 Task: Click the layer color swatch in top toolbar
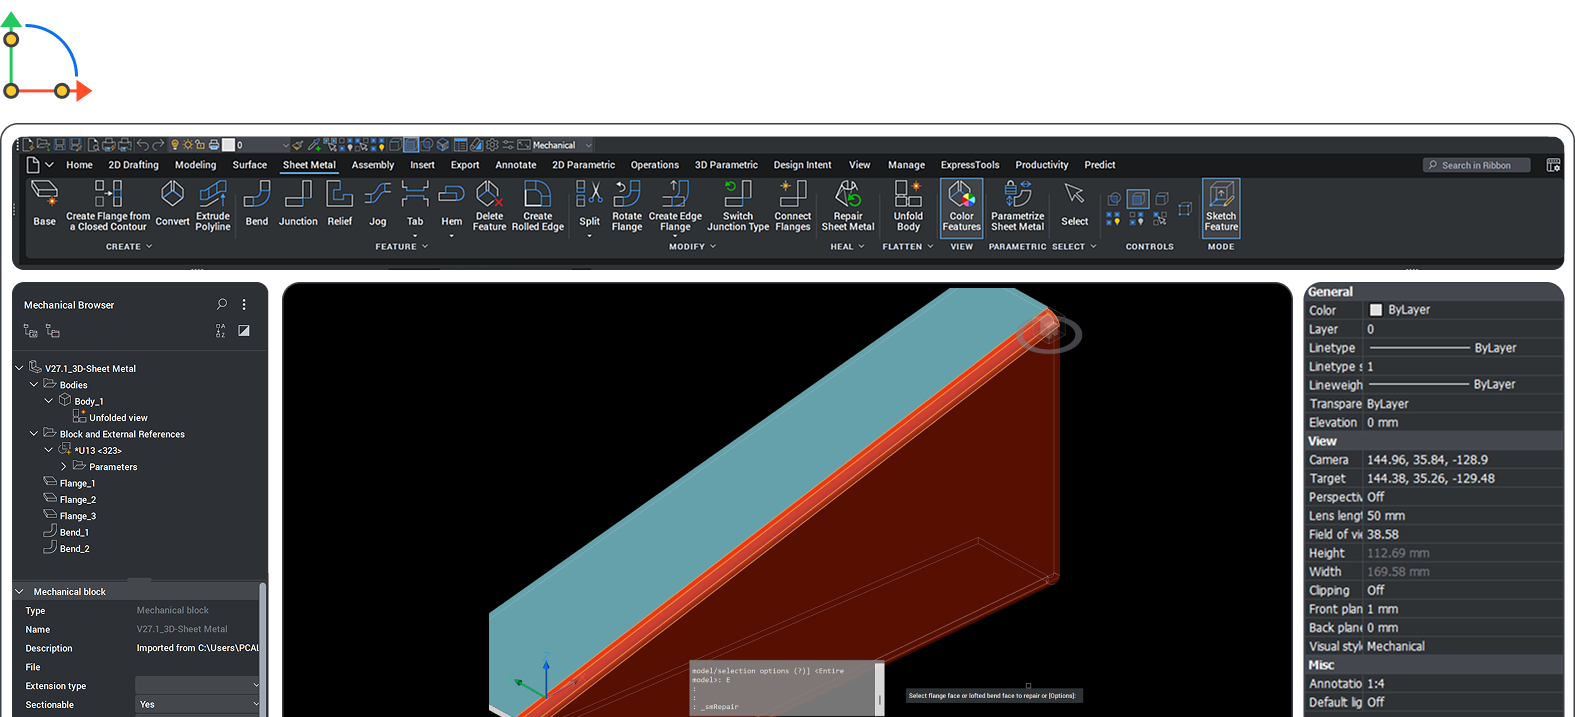coord(228,145)
